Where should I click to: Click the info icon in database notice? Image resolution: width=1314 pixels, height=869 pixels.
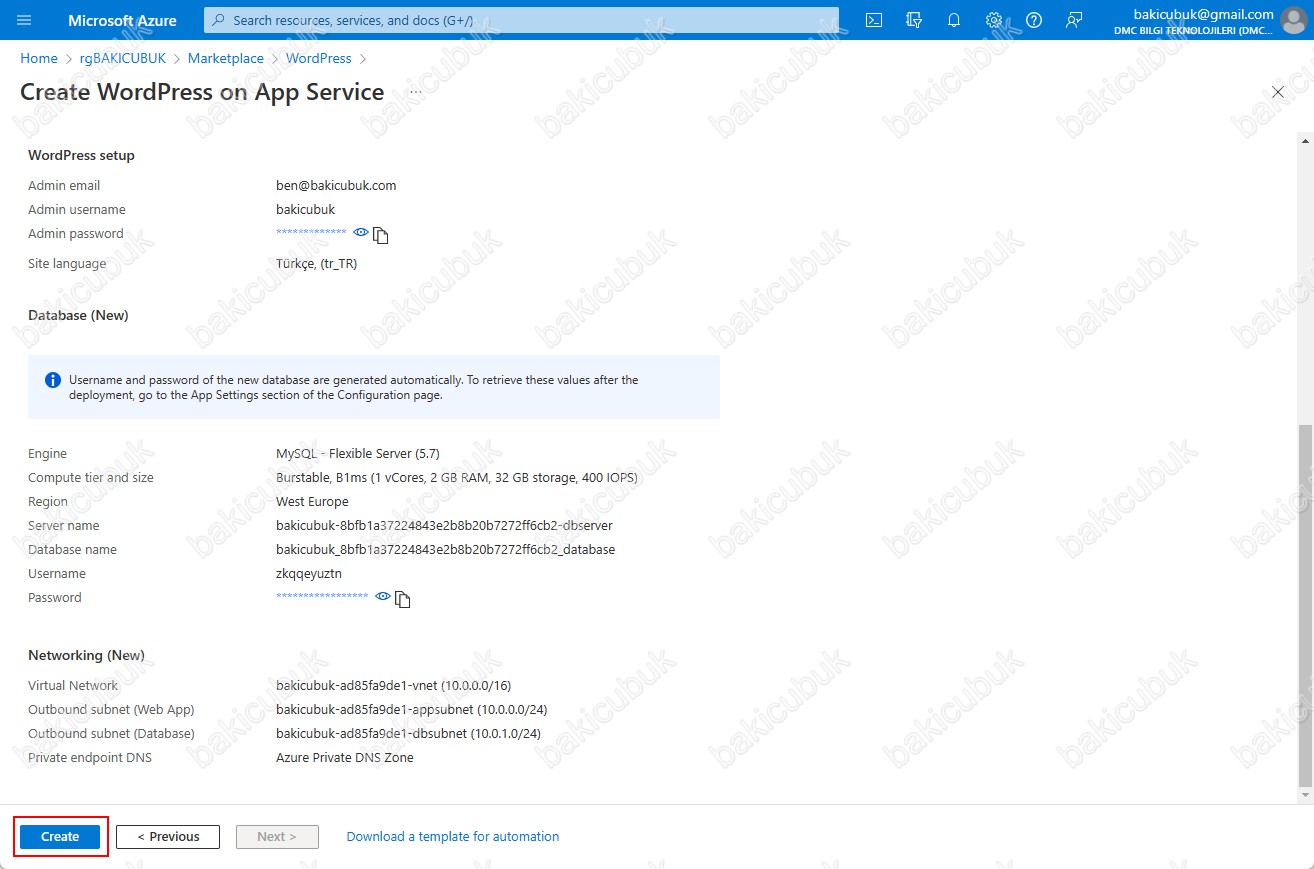pos(53,381)
